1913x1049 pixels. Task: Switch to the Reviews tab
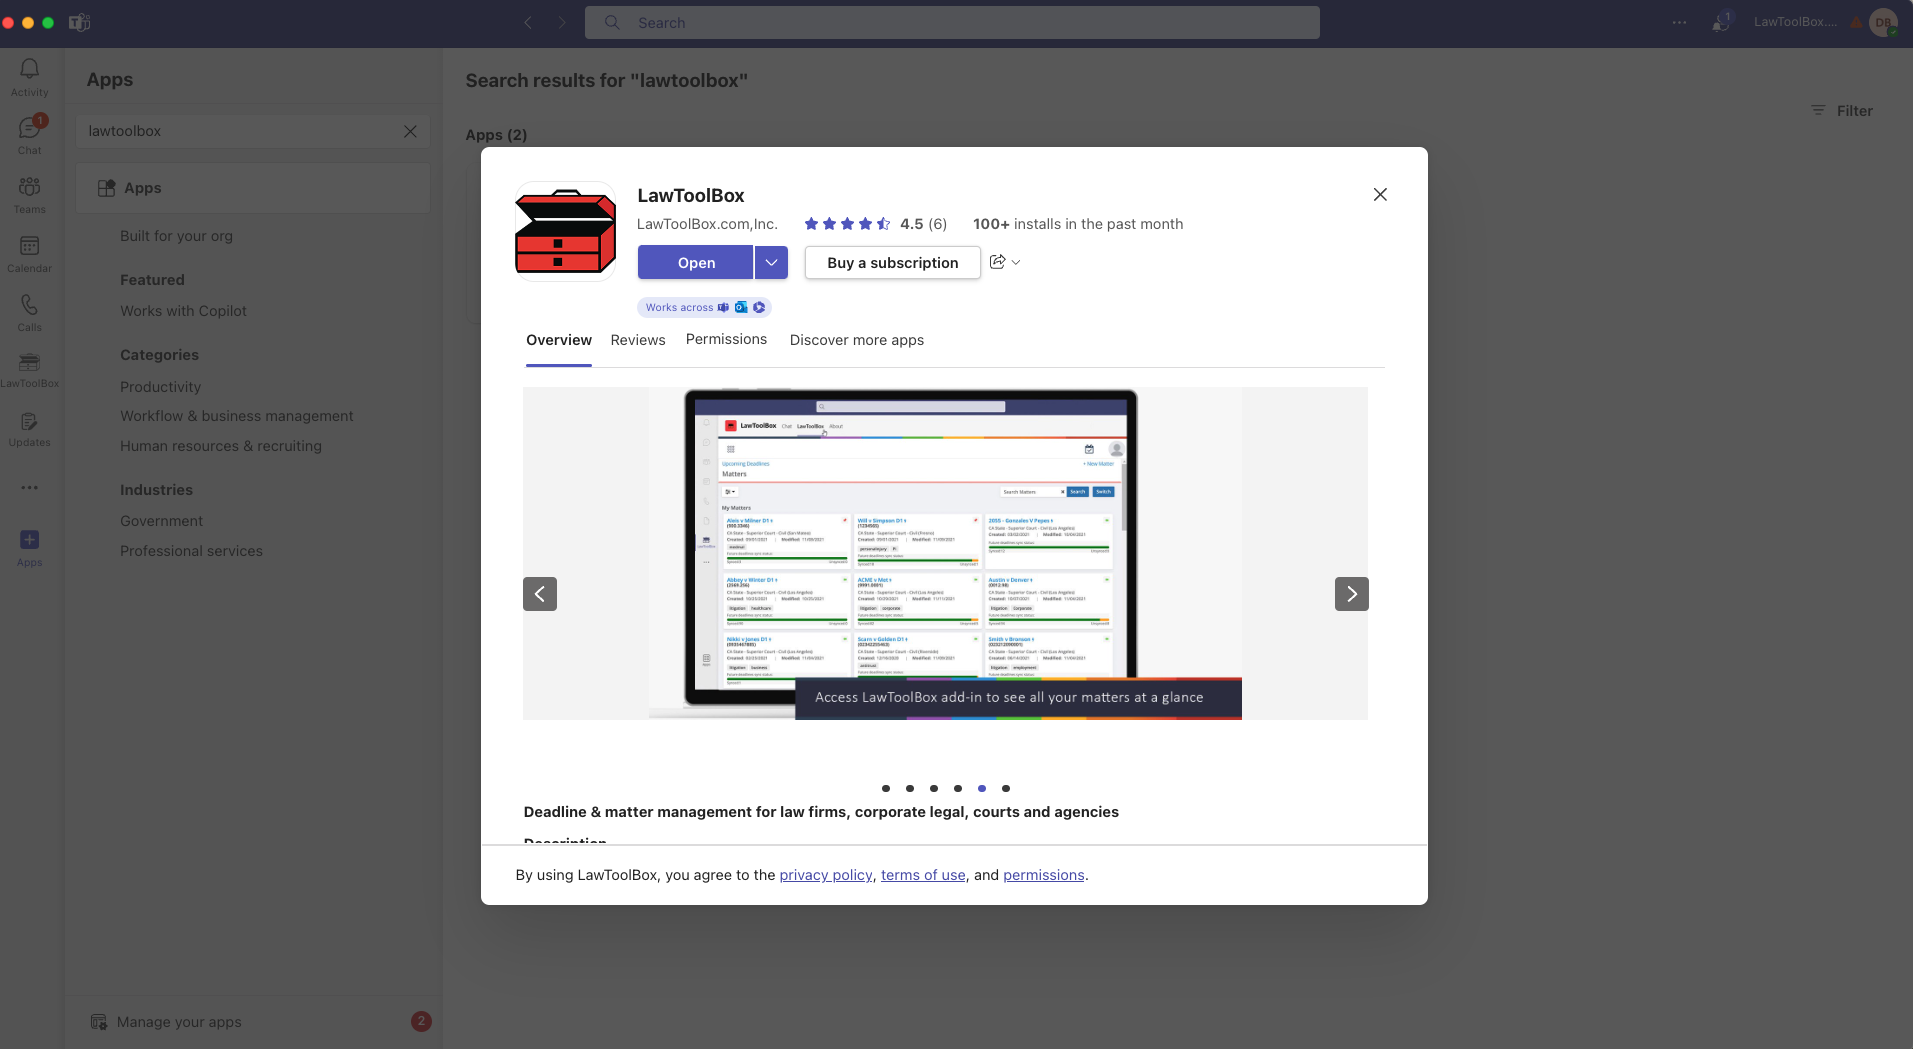(x=638, y=340)
